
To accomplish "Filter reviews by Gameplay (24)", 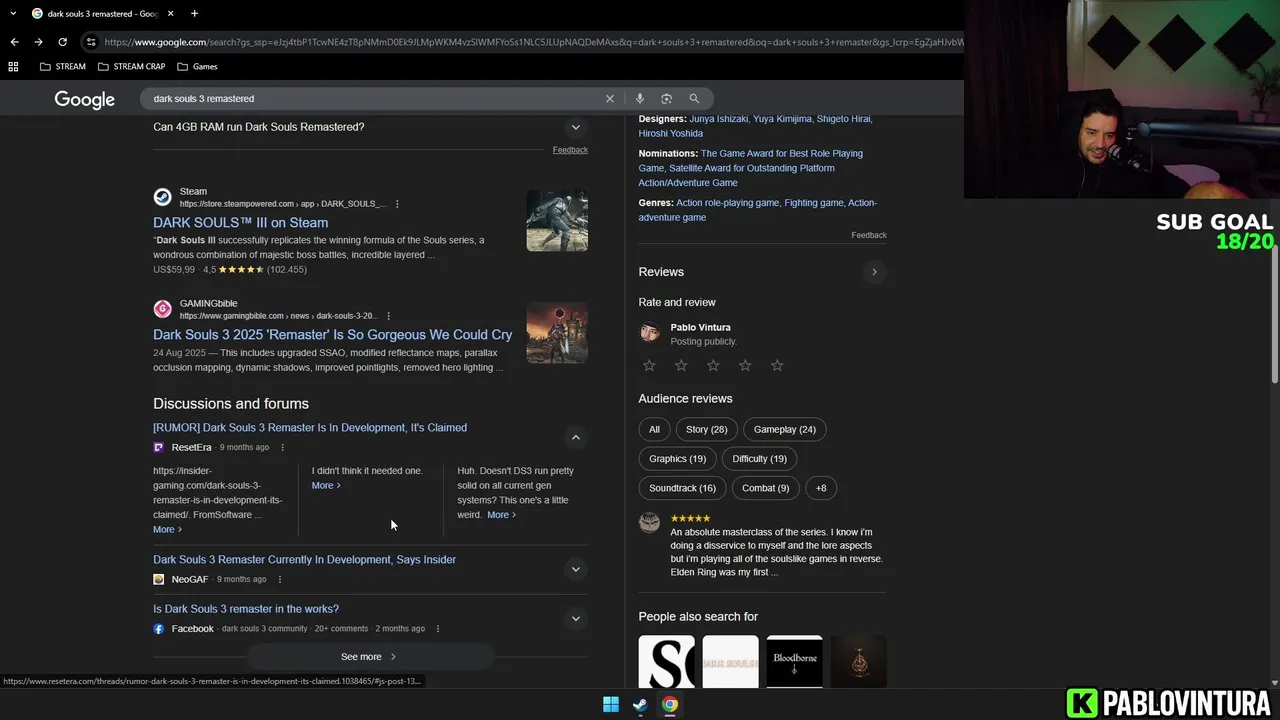I will (x=785, y=429).
